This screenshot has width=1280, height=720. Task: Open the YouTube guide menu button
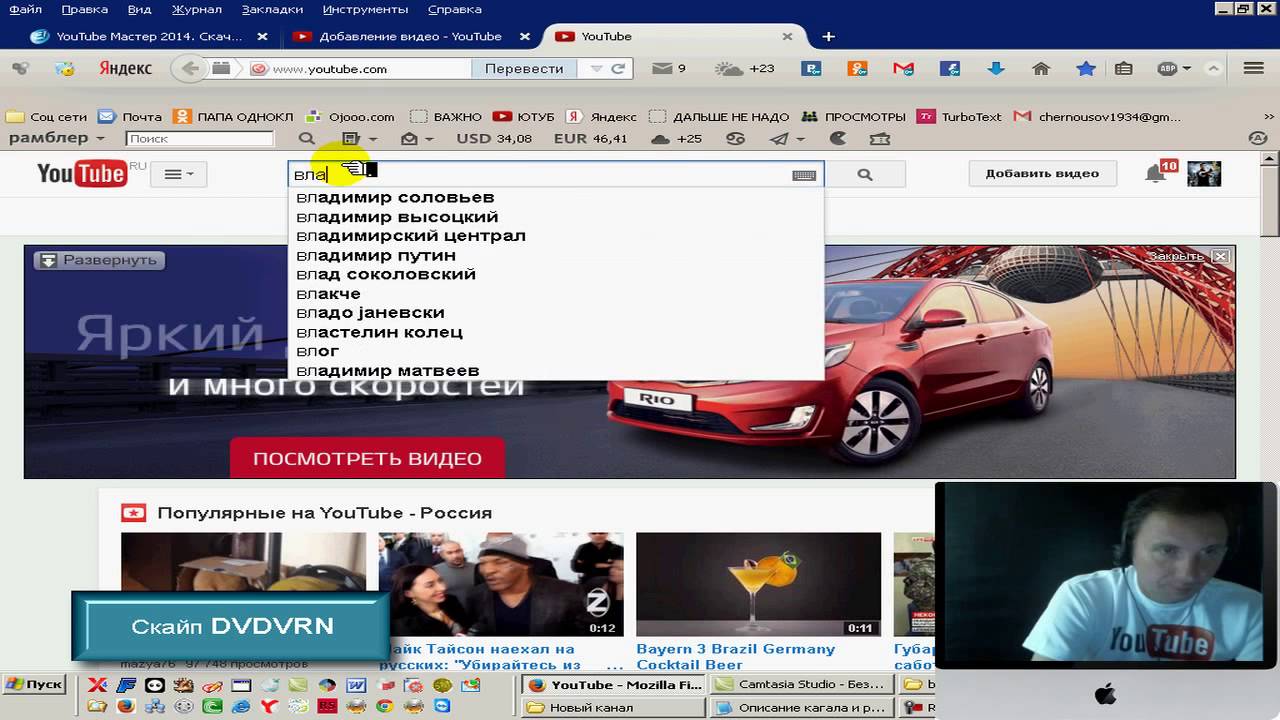(179, 174)
